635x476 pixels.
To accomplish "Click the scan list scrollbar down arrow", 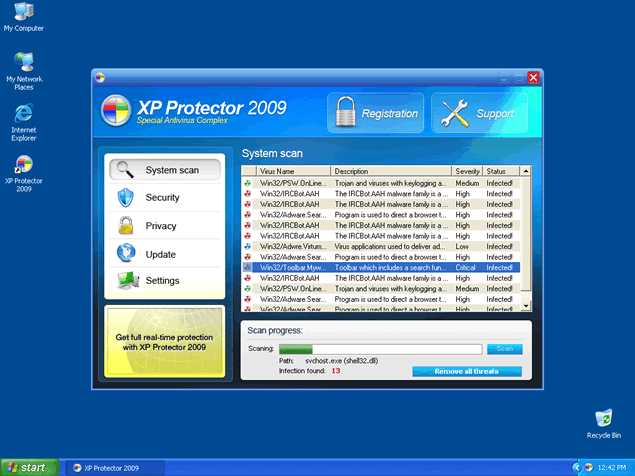I will (525, 305).
